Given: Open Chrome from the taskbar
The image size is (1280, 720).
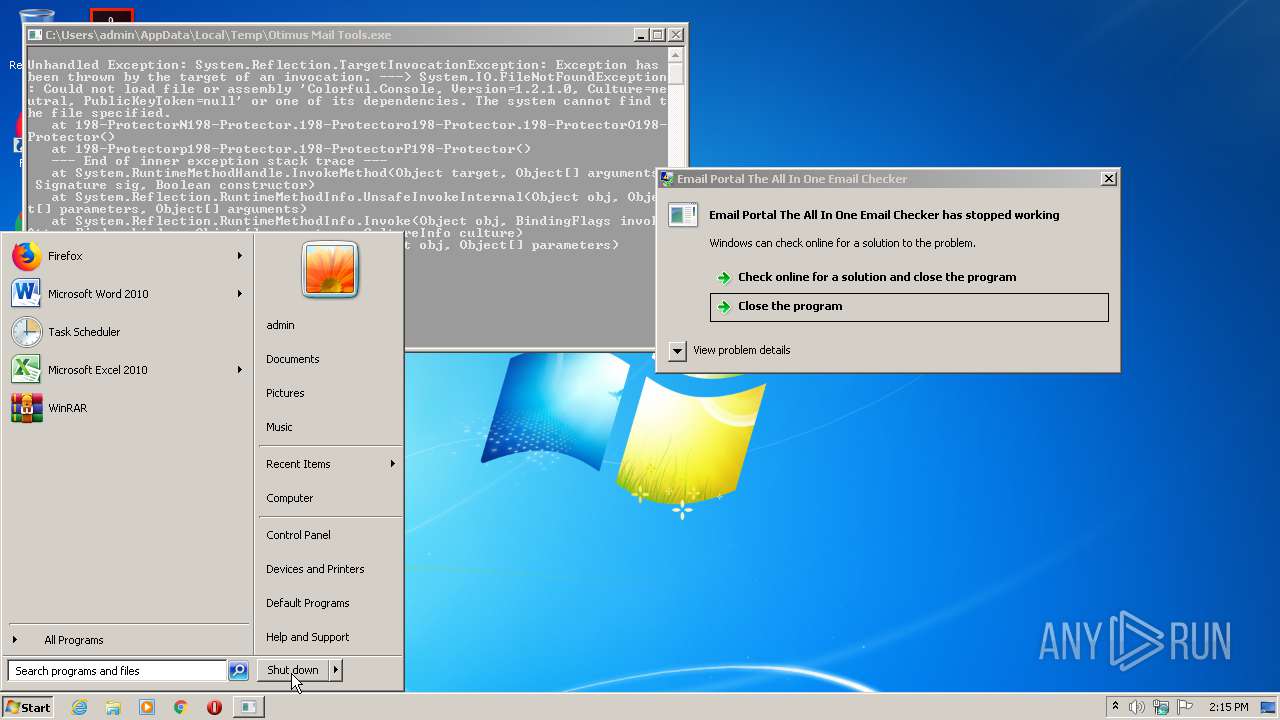Looking at the screenshot, I should click(x=180, y=707).
